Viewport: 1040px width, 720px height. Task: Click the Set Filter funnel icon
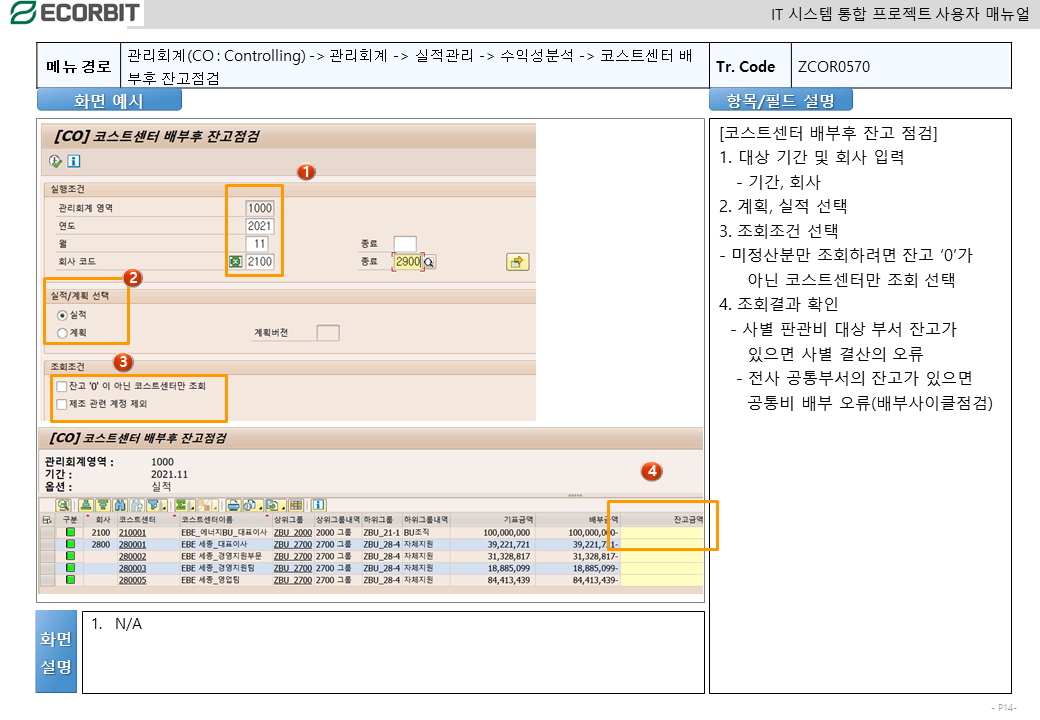(153, 505)
